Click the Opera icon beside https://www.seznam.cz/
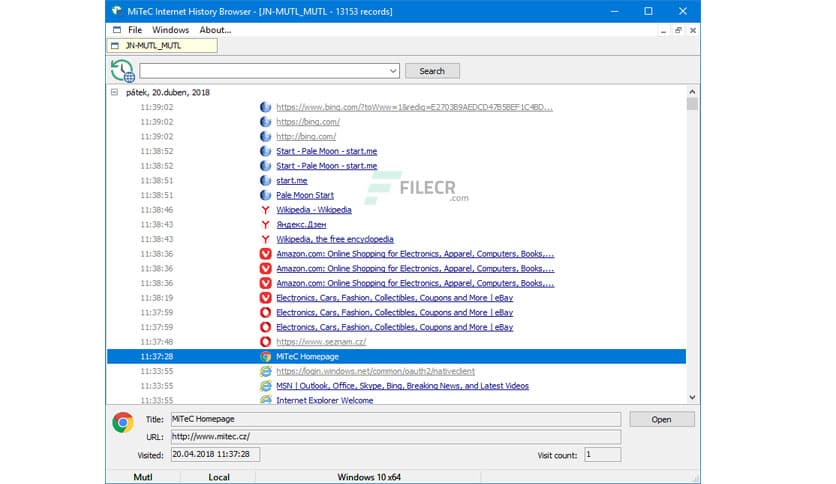836x484 pixels. [x=265, y=342]
